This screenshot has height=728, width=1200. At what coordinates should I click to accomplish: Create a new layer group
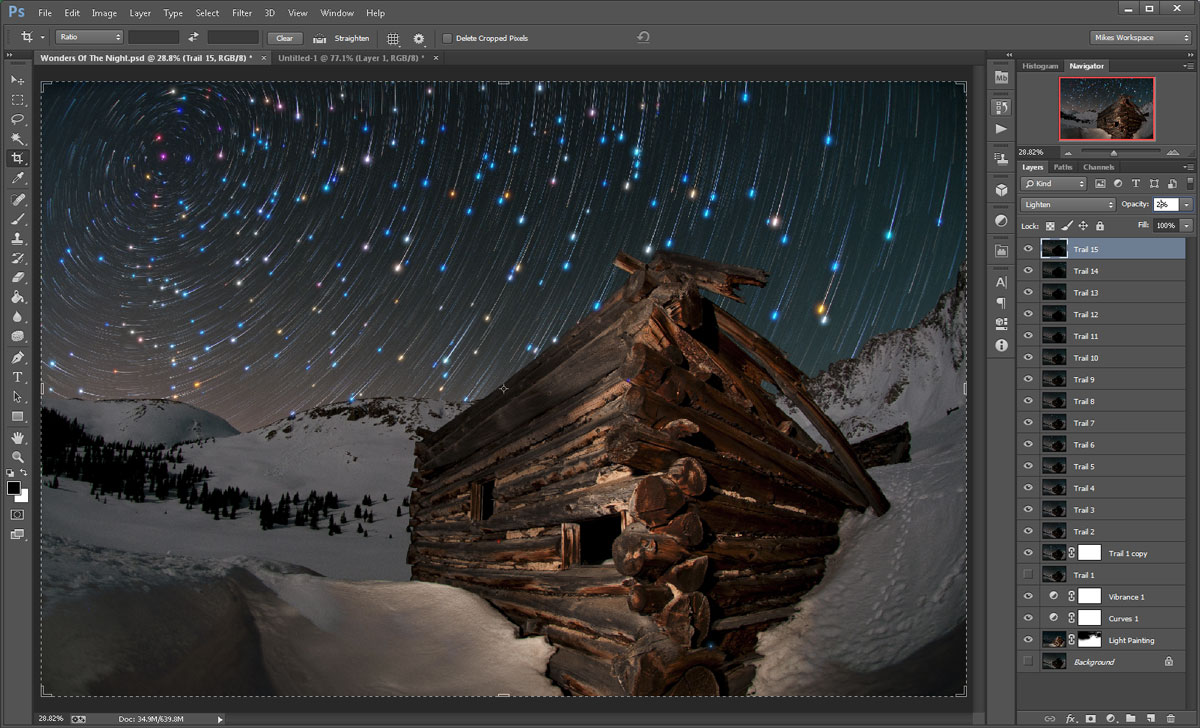click(1130, 718)
